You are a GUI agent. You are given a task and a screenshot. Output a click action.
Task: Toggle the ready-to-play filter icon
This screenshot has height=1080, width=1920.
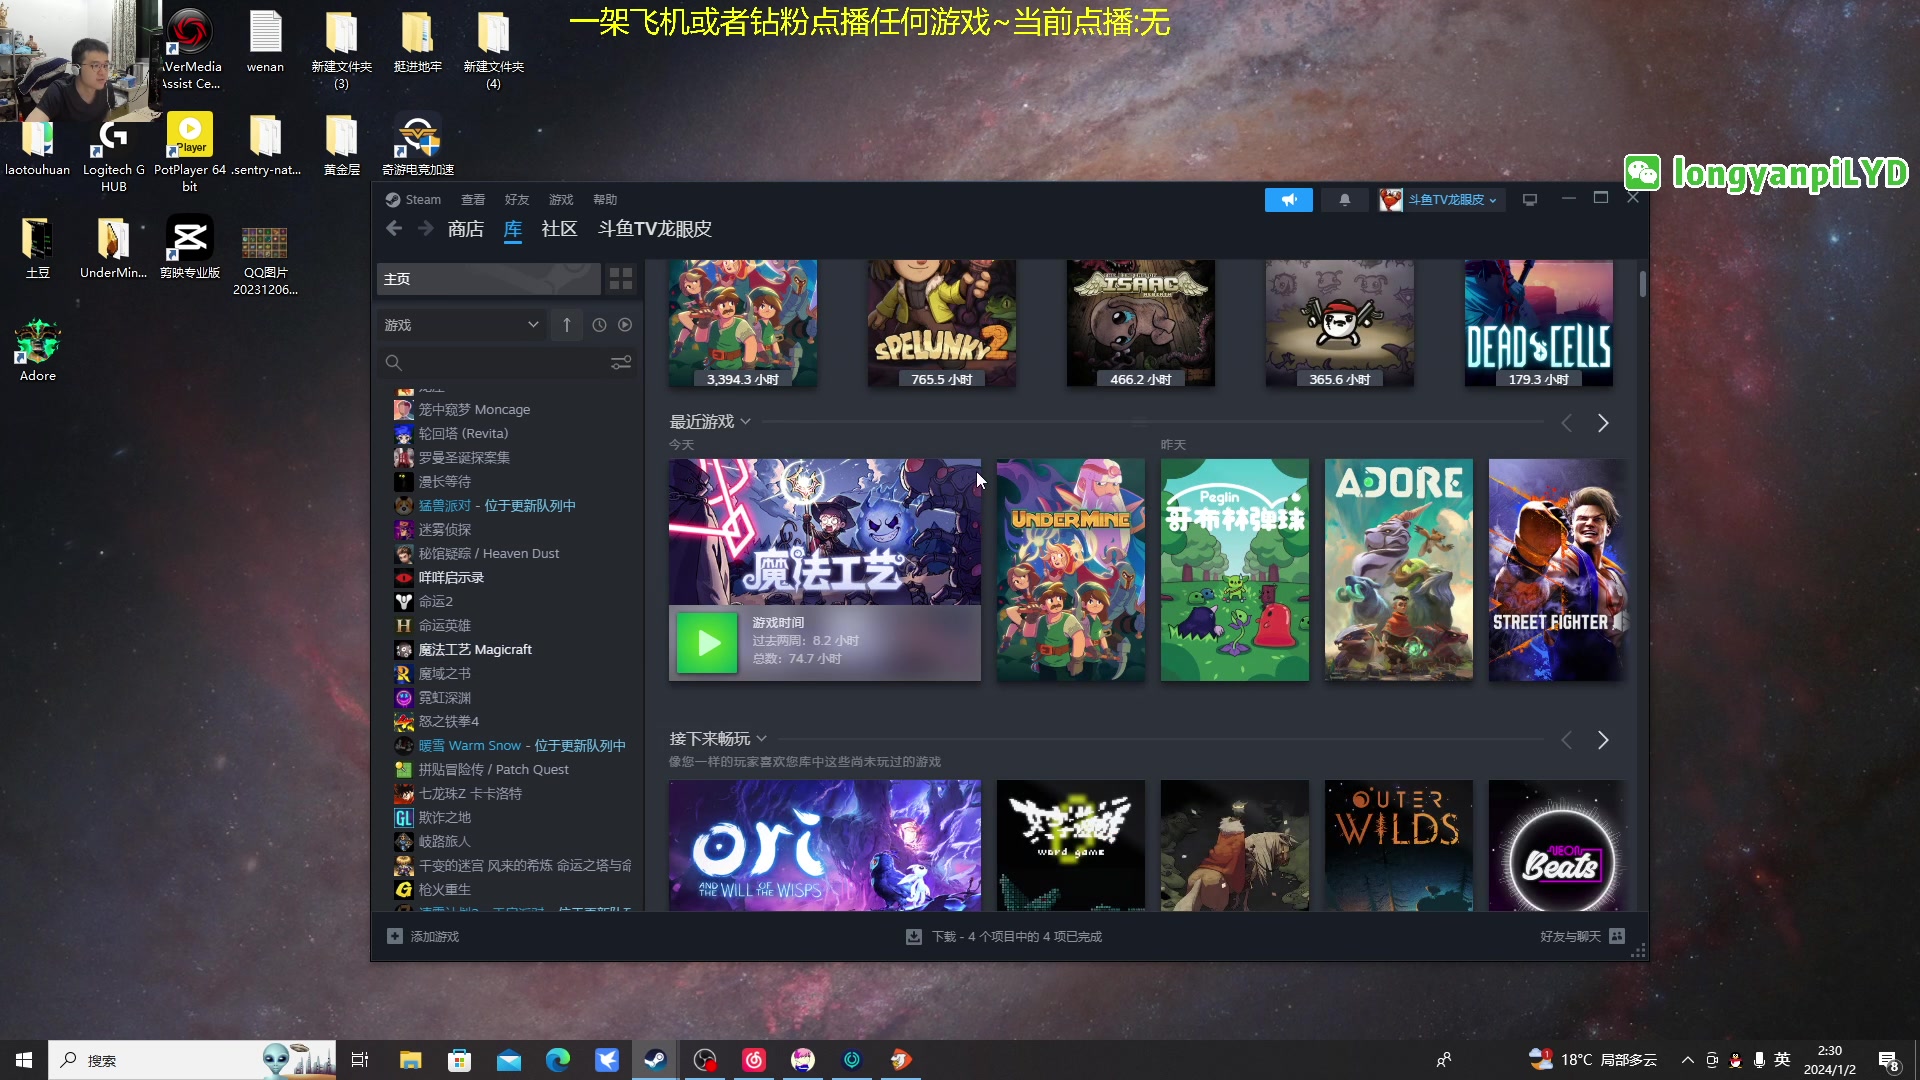[626, 324]
